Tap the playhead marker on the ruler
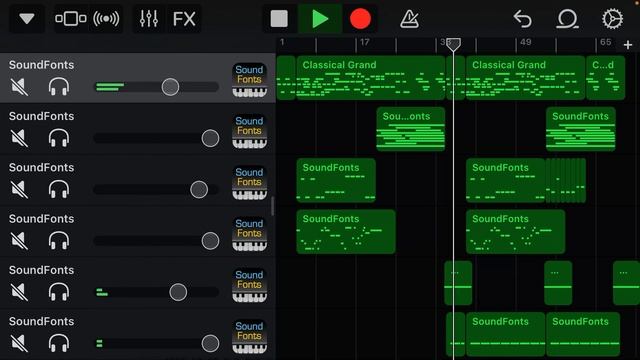640x360 pixels. click(453, 44)
